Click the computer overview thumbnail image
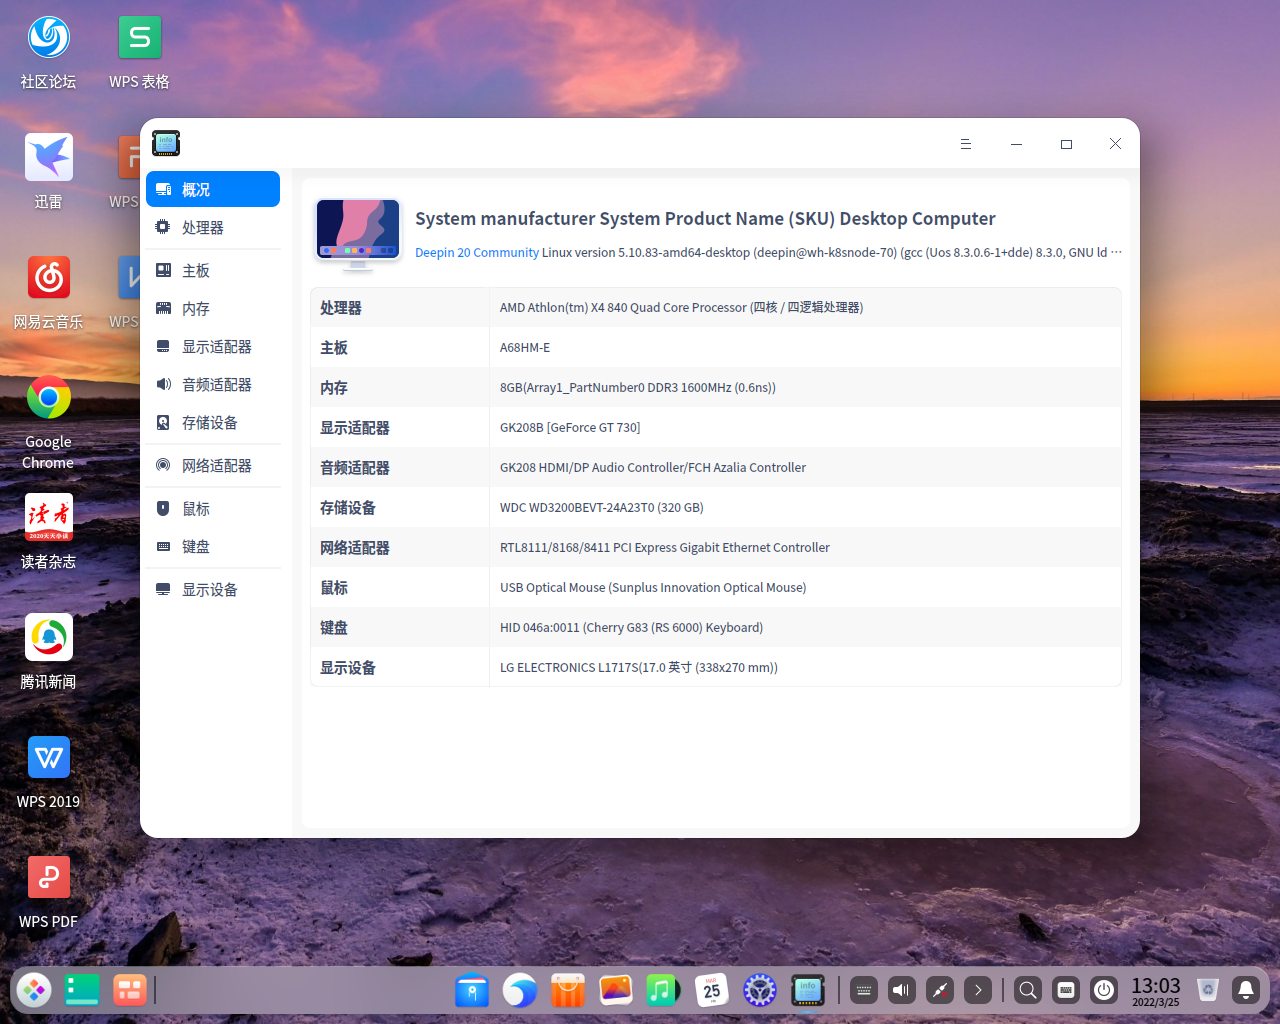The width and height of the screenshot is (1280, 1024). [357, 232]
